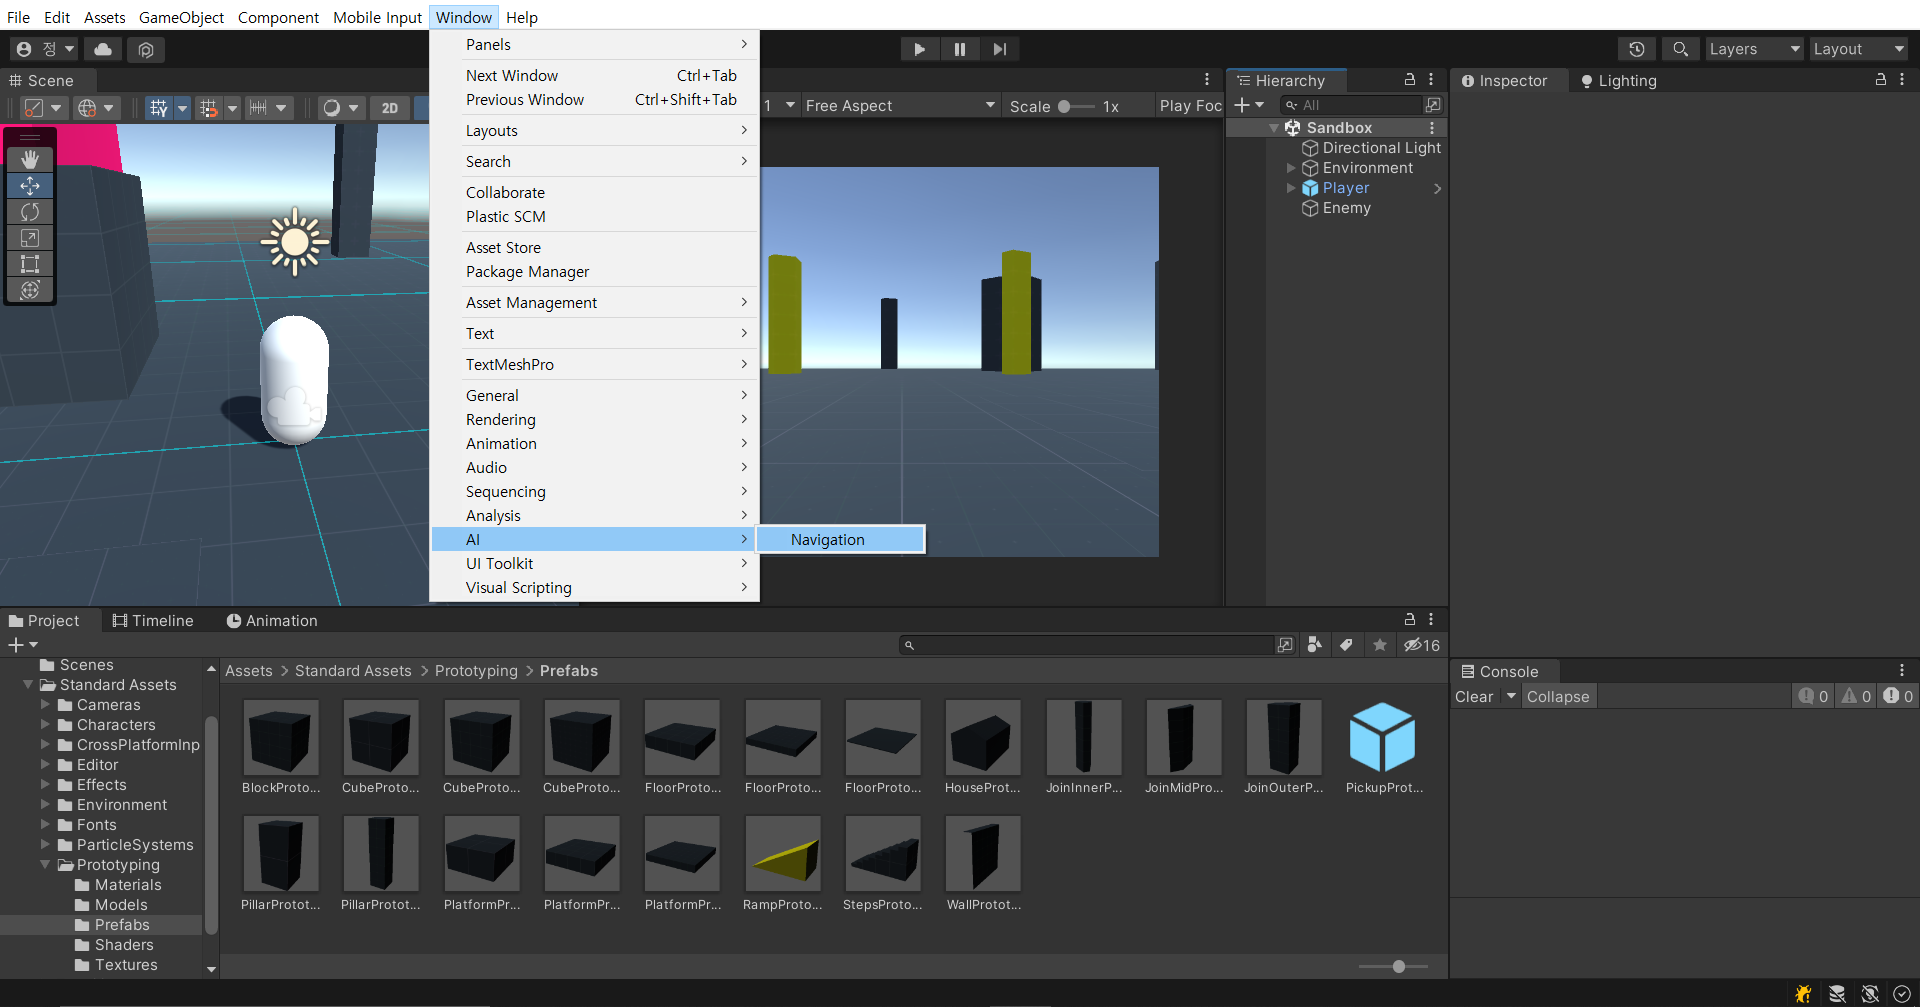The width and height of the screenshot is (1920, 1007).
Task: Expand the Environment object in Hierarchy
Action: 1291,168
